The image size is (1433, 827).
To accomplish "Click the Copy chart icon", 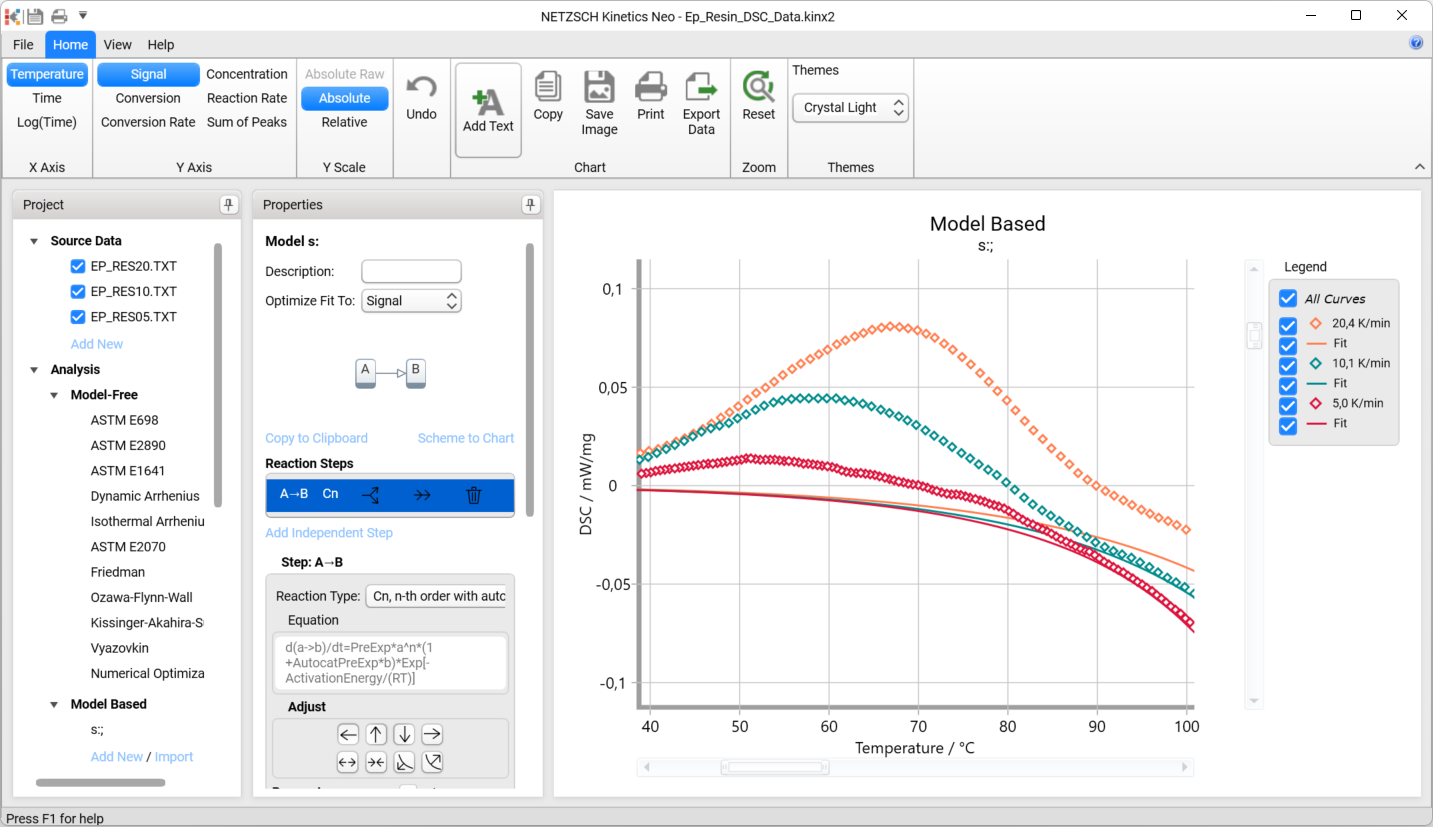I will pyautogui.click(x=547, y=87).
